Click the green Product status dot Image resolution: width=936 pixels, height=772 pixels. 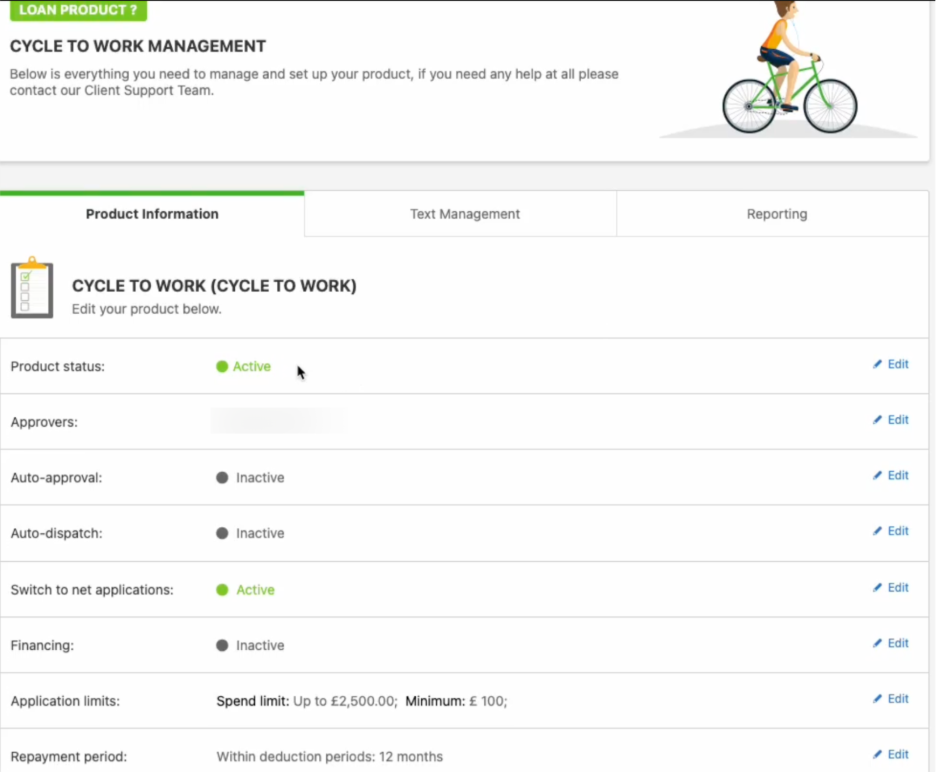point(222,367)
